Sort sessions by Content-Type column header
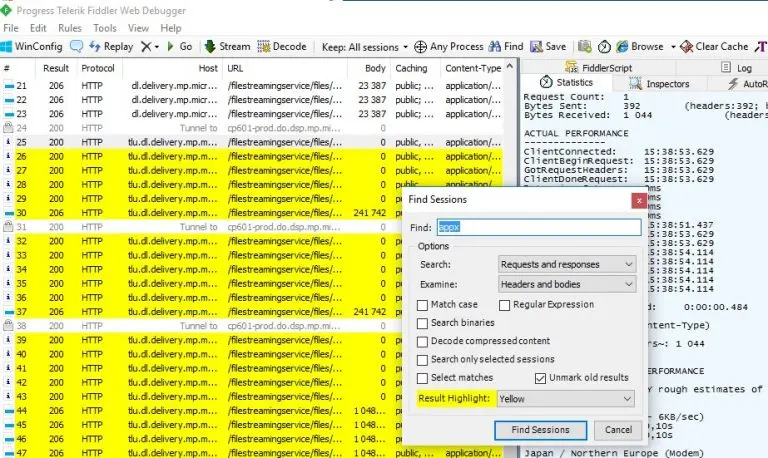Image resolution: width=768 pixels, height=458 pixels. click(472, 68)
